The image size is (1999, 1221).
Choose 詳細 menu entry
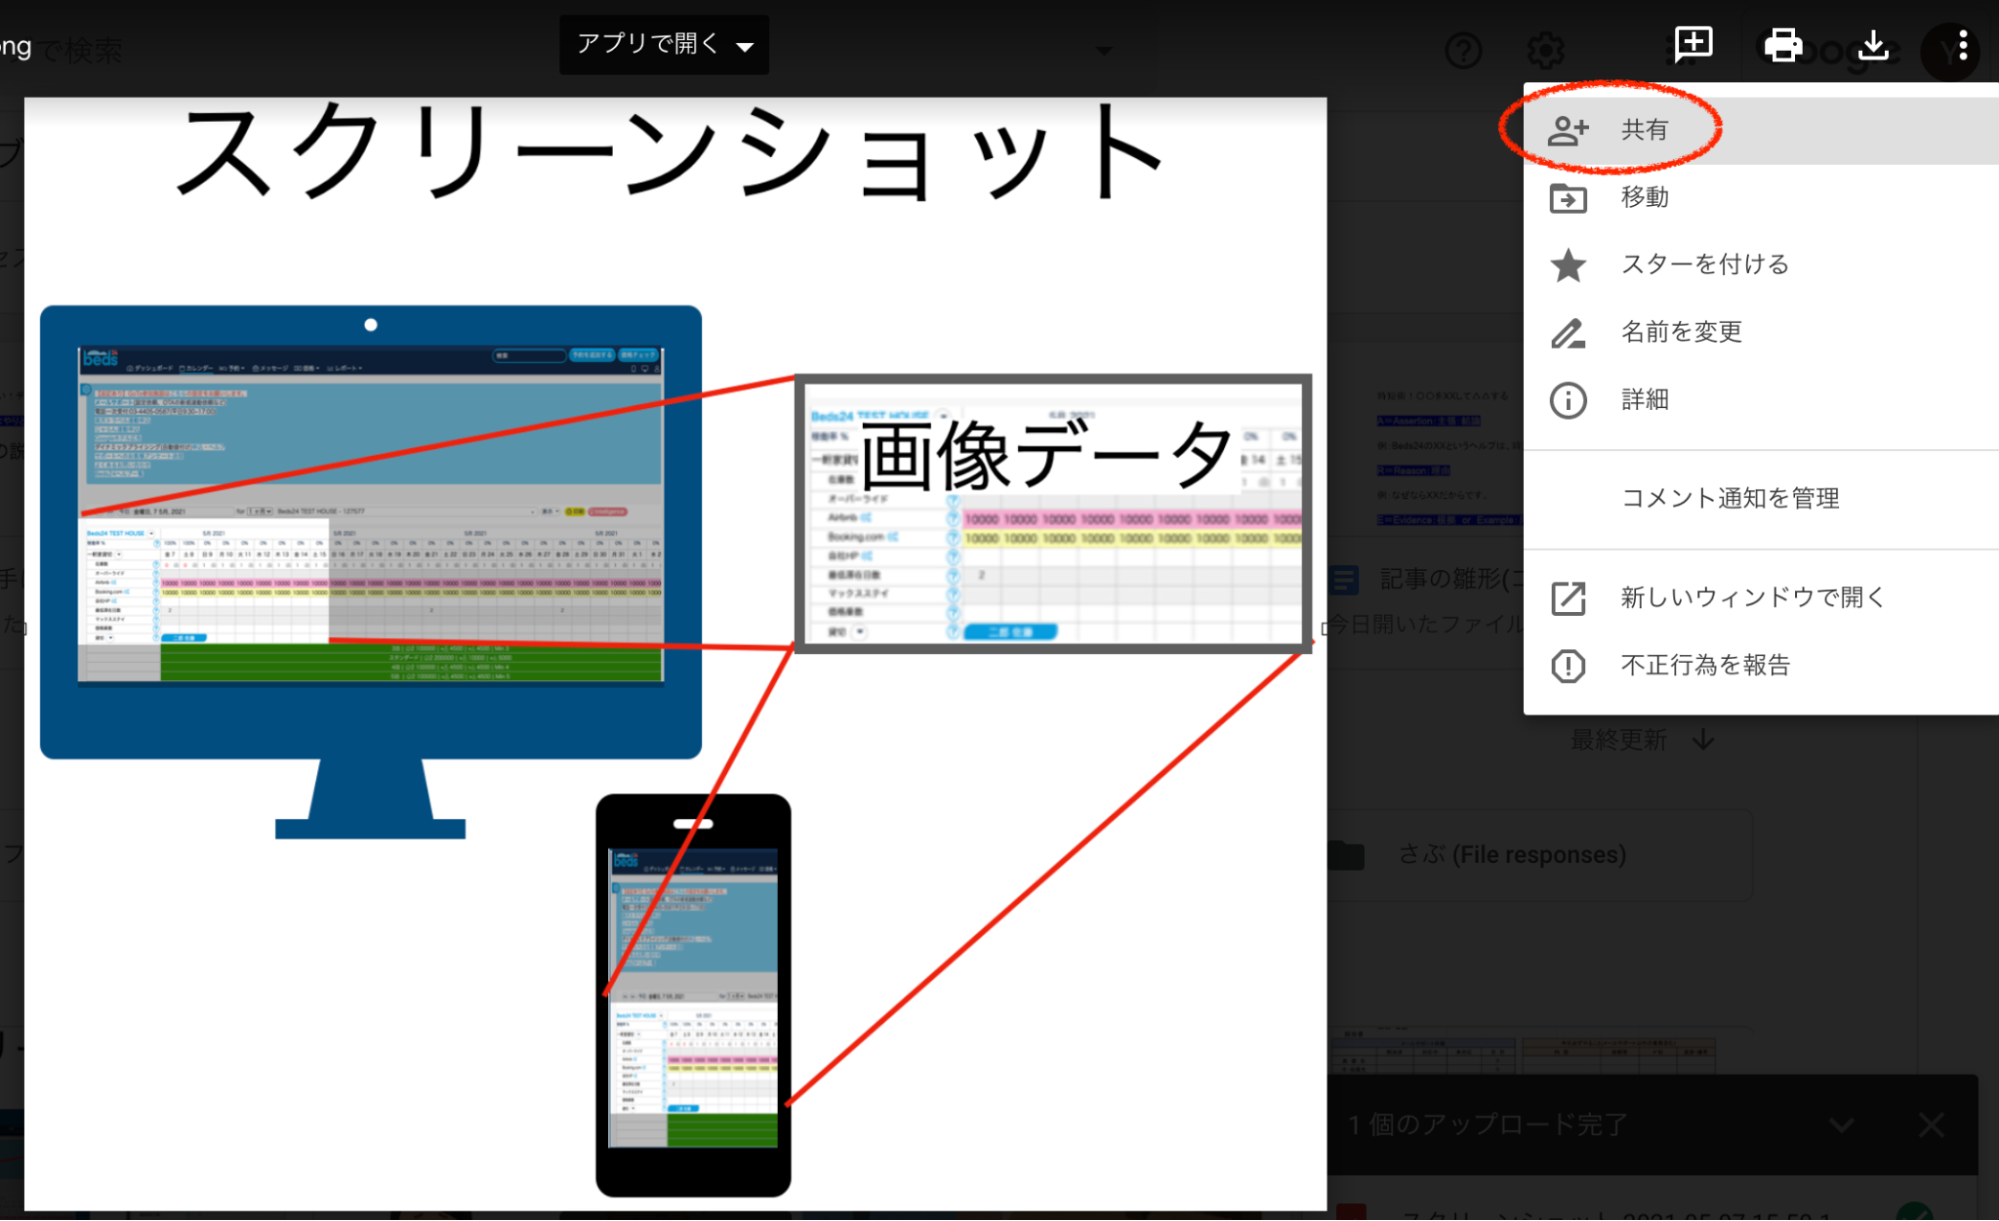pyautogui.click(x=1644, y=400)
